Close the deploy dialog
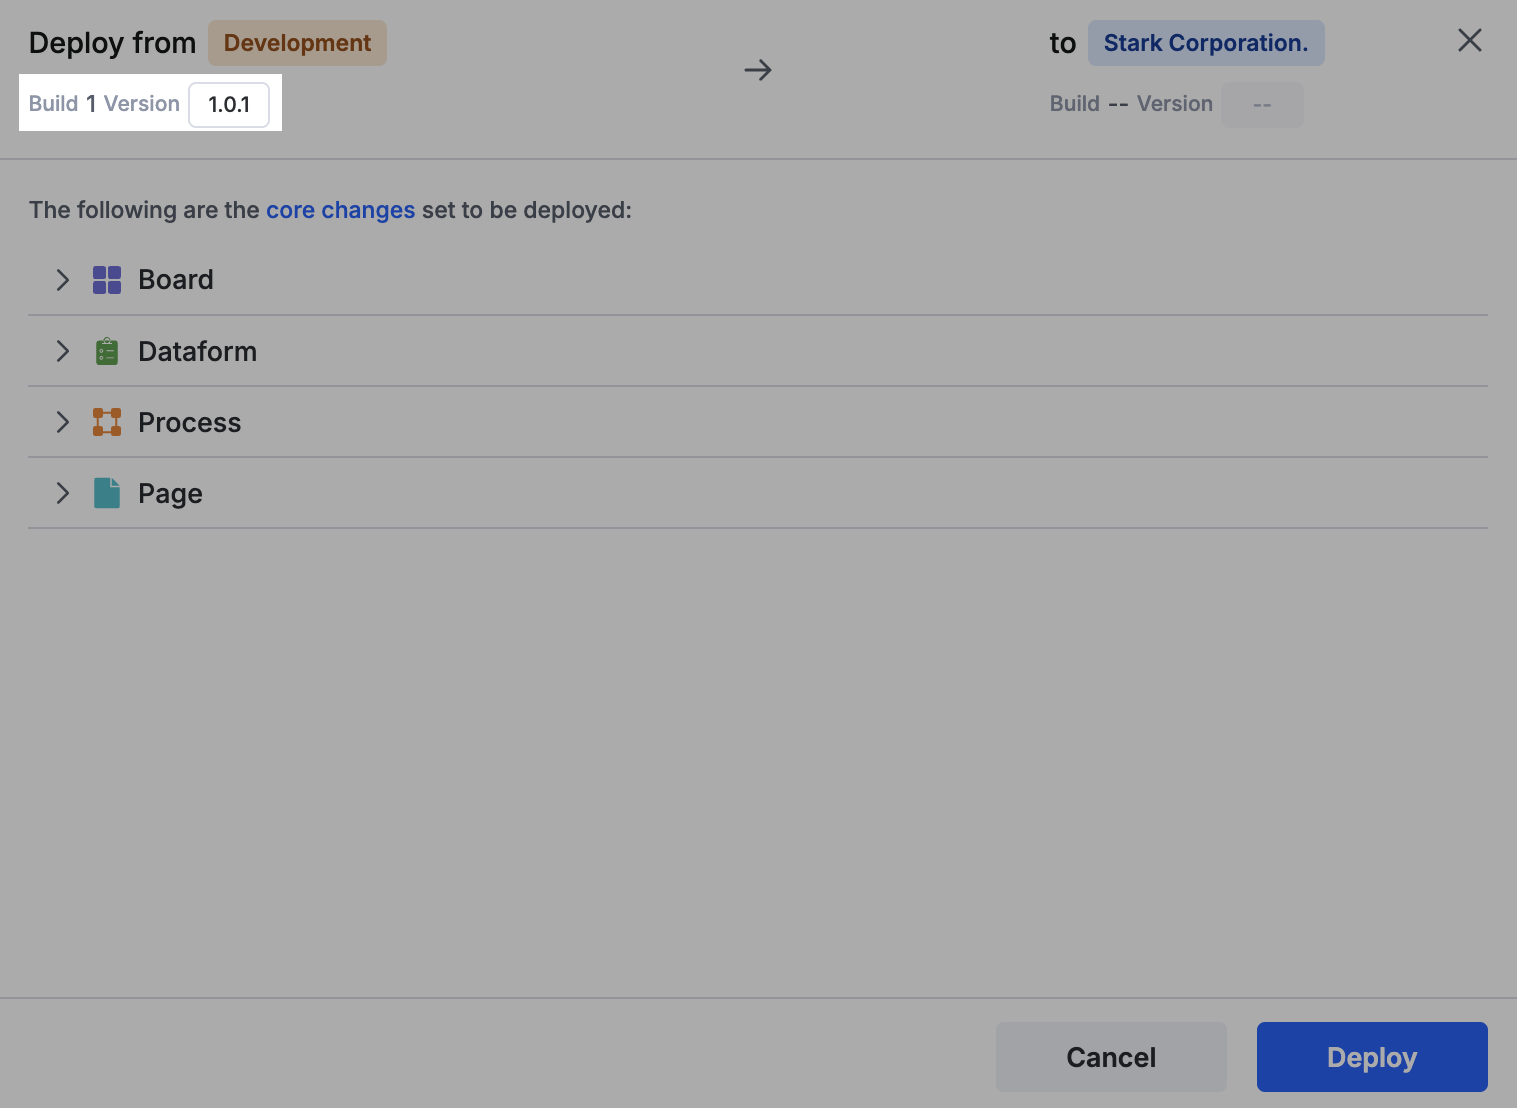1517x1108 pixels. (x=1469, y=41)
